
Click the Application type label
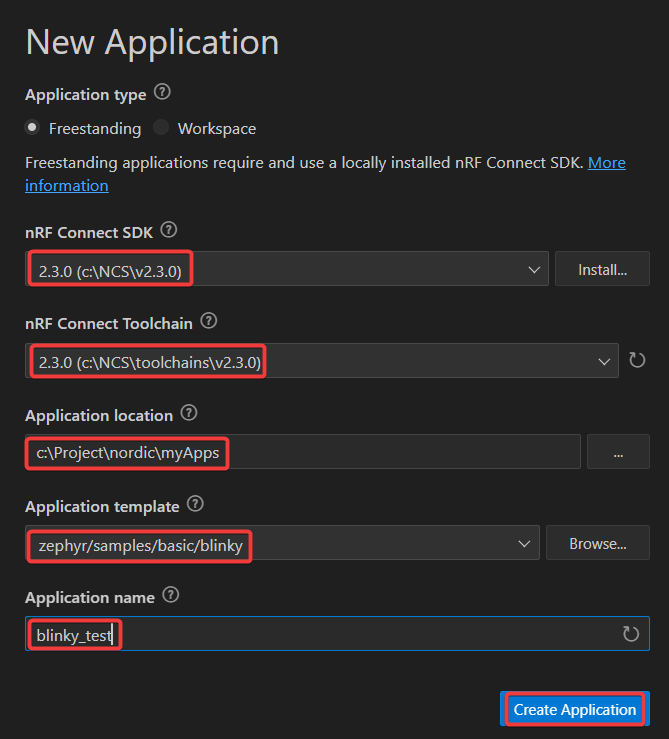tap(86, 95)
